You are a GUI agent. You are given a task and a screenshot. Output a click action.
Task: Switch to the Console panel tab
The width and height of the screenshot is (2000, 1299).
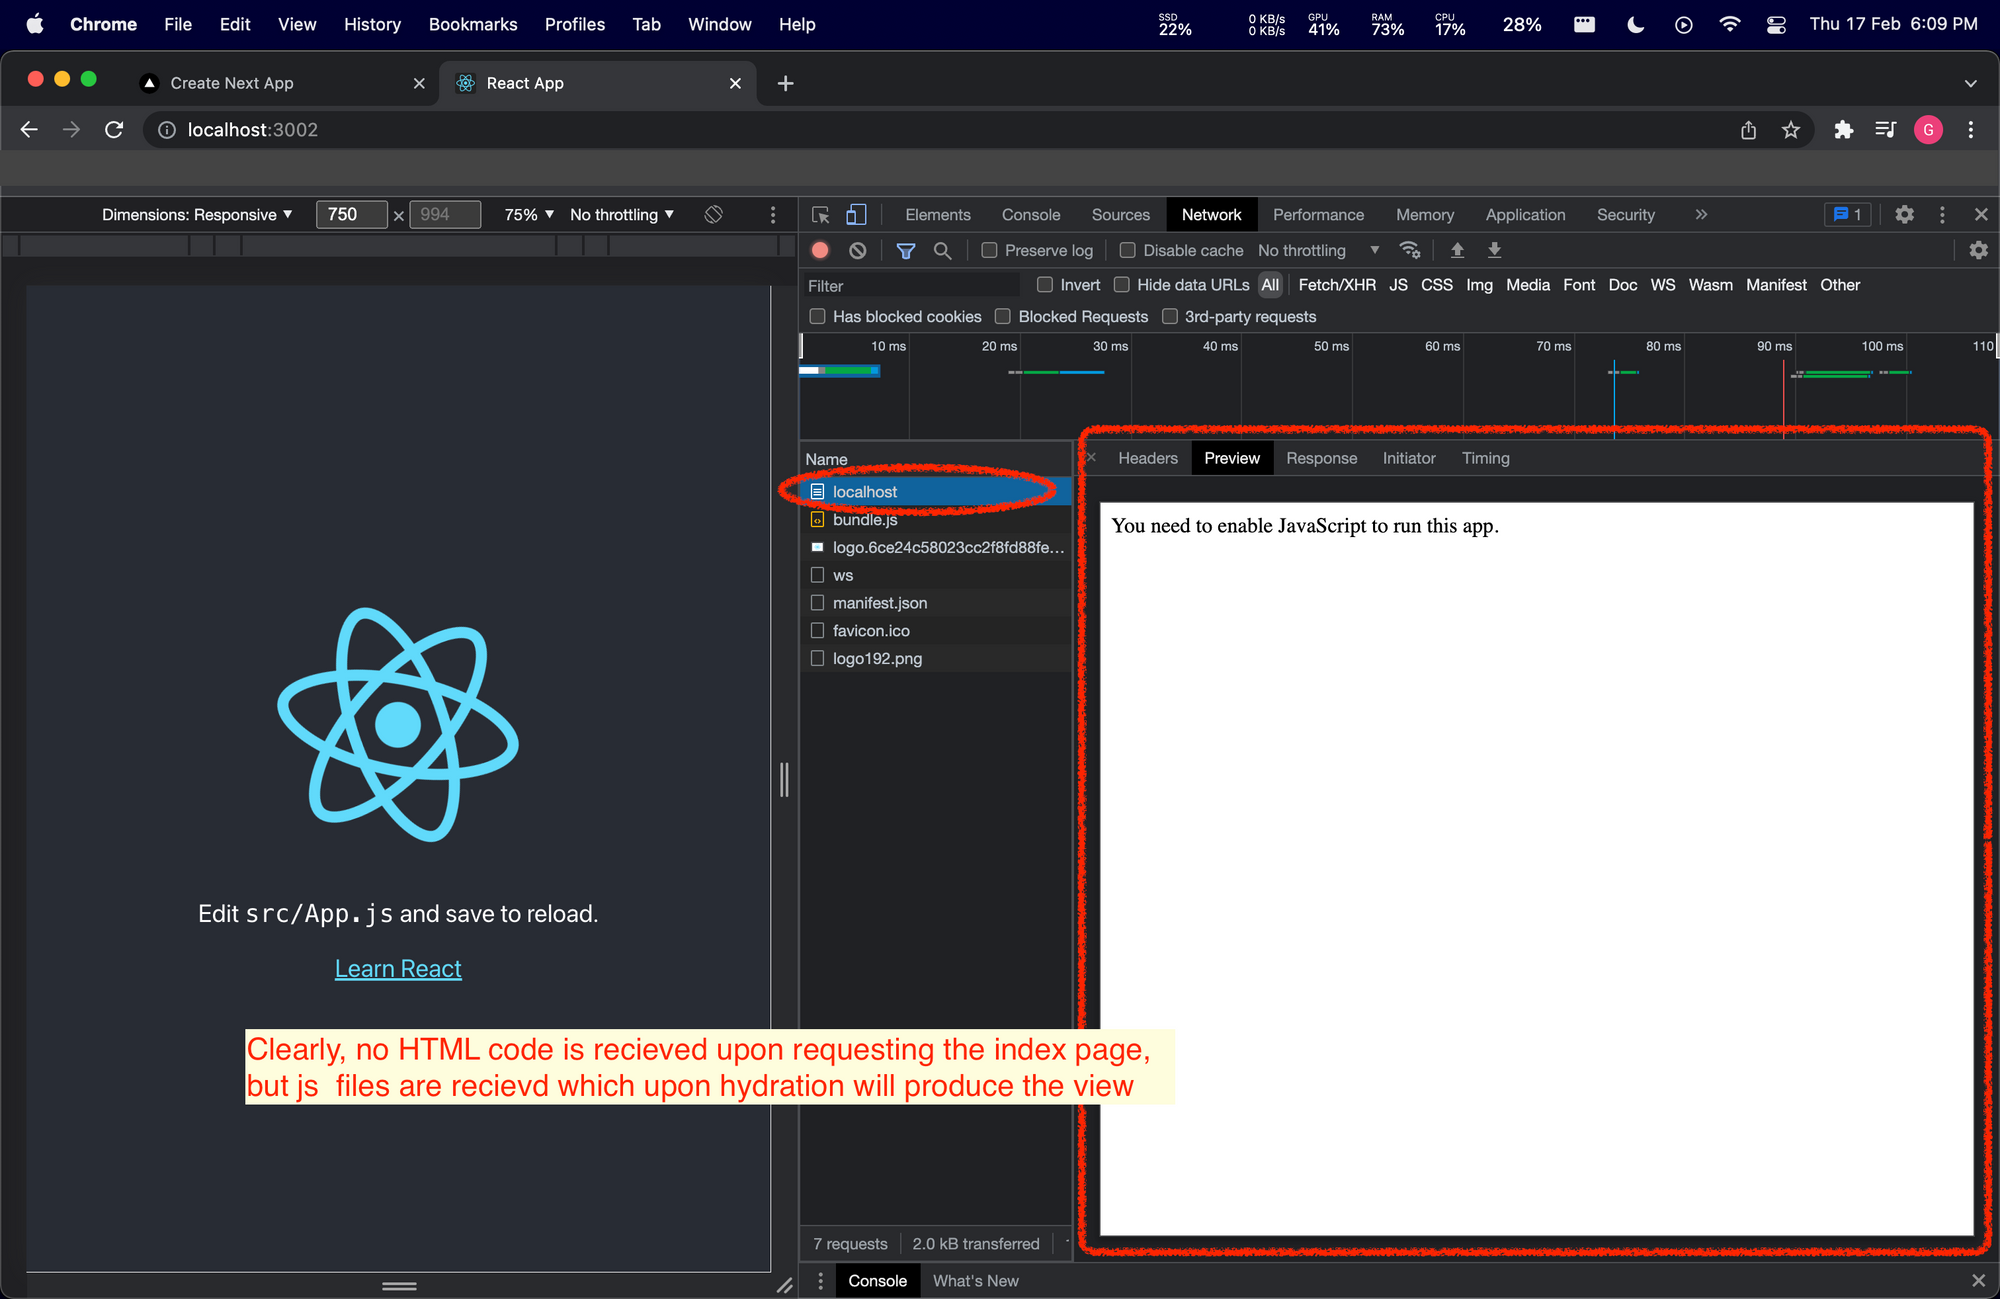point(1031,214)
